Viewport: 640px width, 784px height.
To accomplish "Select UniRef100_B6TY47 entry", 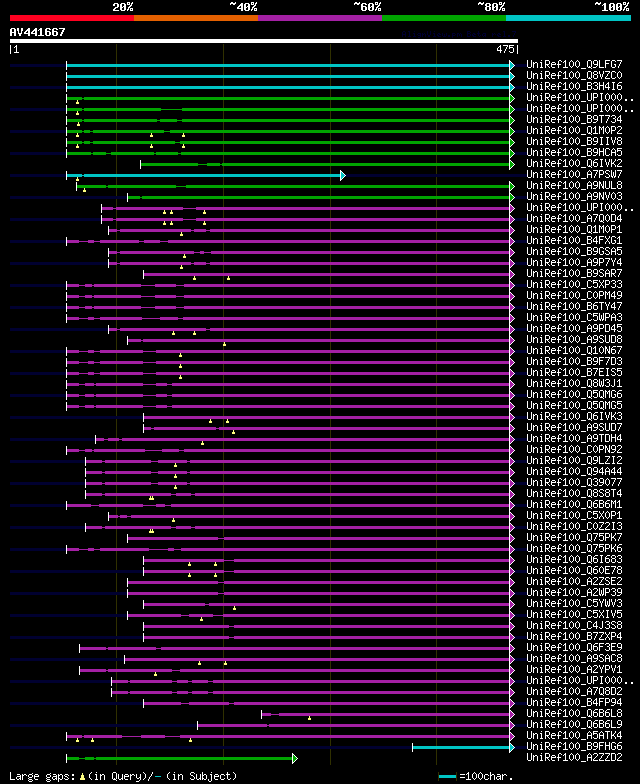I will click(x=574, y=306).
